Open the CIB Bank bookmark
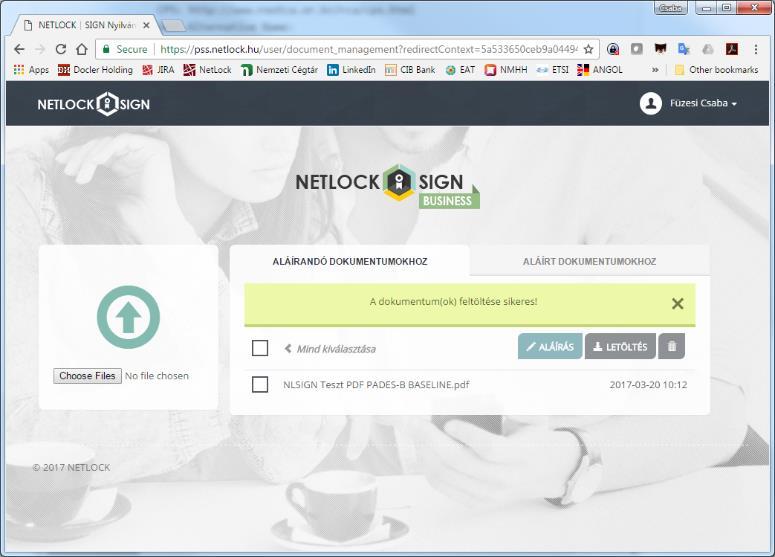Viewport: 775px width, 557px height. (x=410, y=70)
